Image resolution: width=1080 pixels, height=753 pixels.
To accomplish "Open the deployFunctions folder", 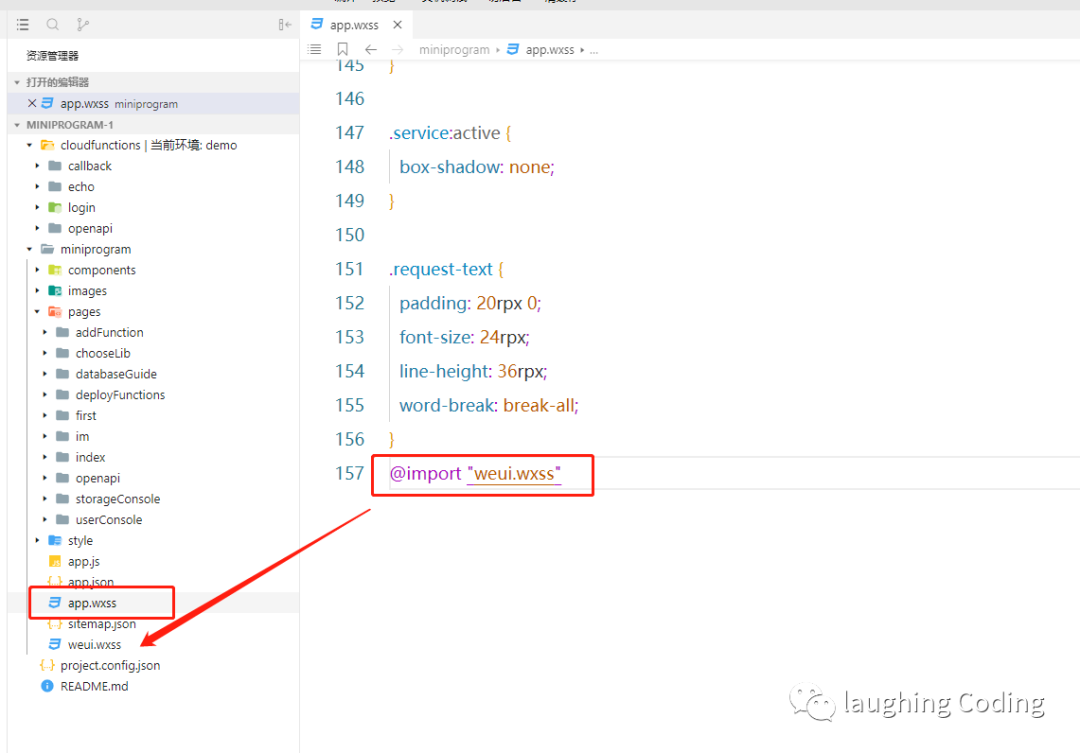I will [x=120, y=395].
